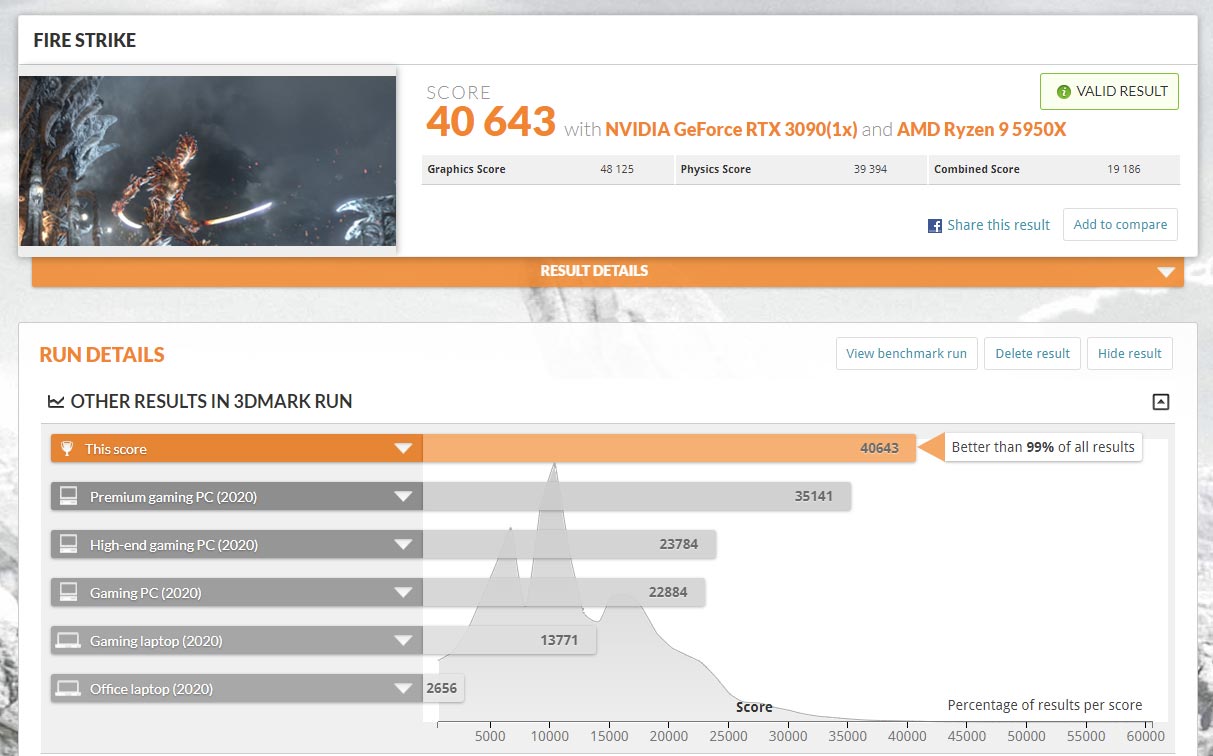Click the Graphics Score value 48 125
Viewport: 1213px width, 756px height.
click(617, 169)
